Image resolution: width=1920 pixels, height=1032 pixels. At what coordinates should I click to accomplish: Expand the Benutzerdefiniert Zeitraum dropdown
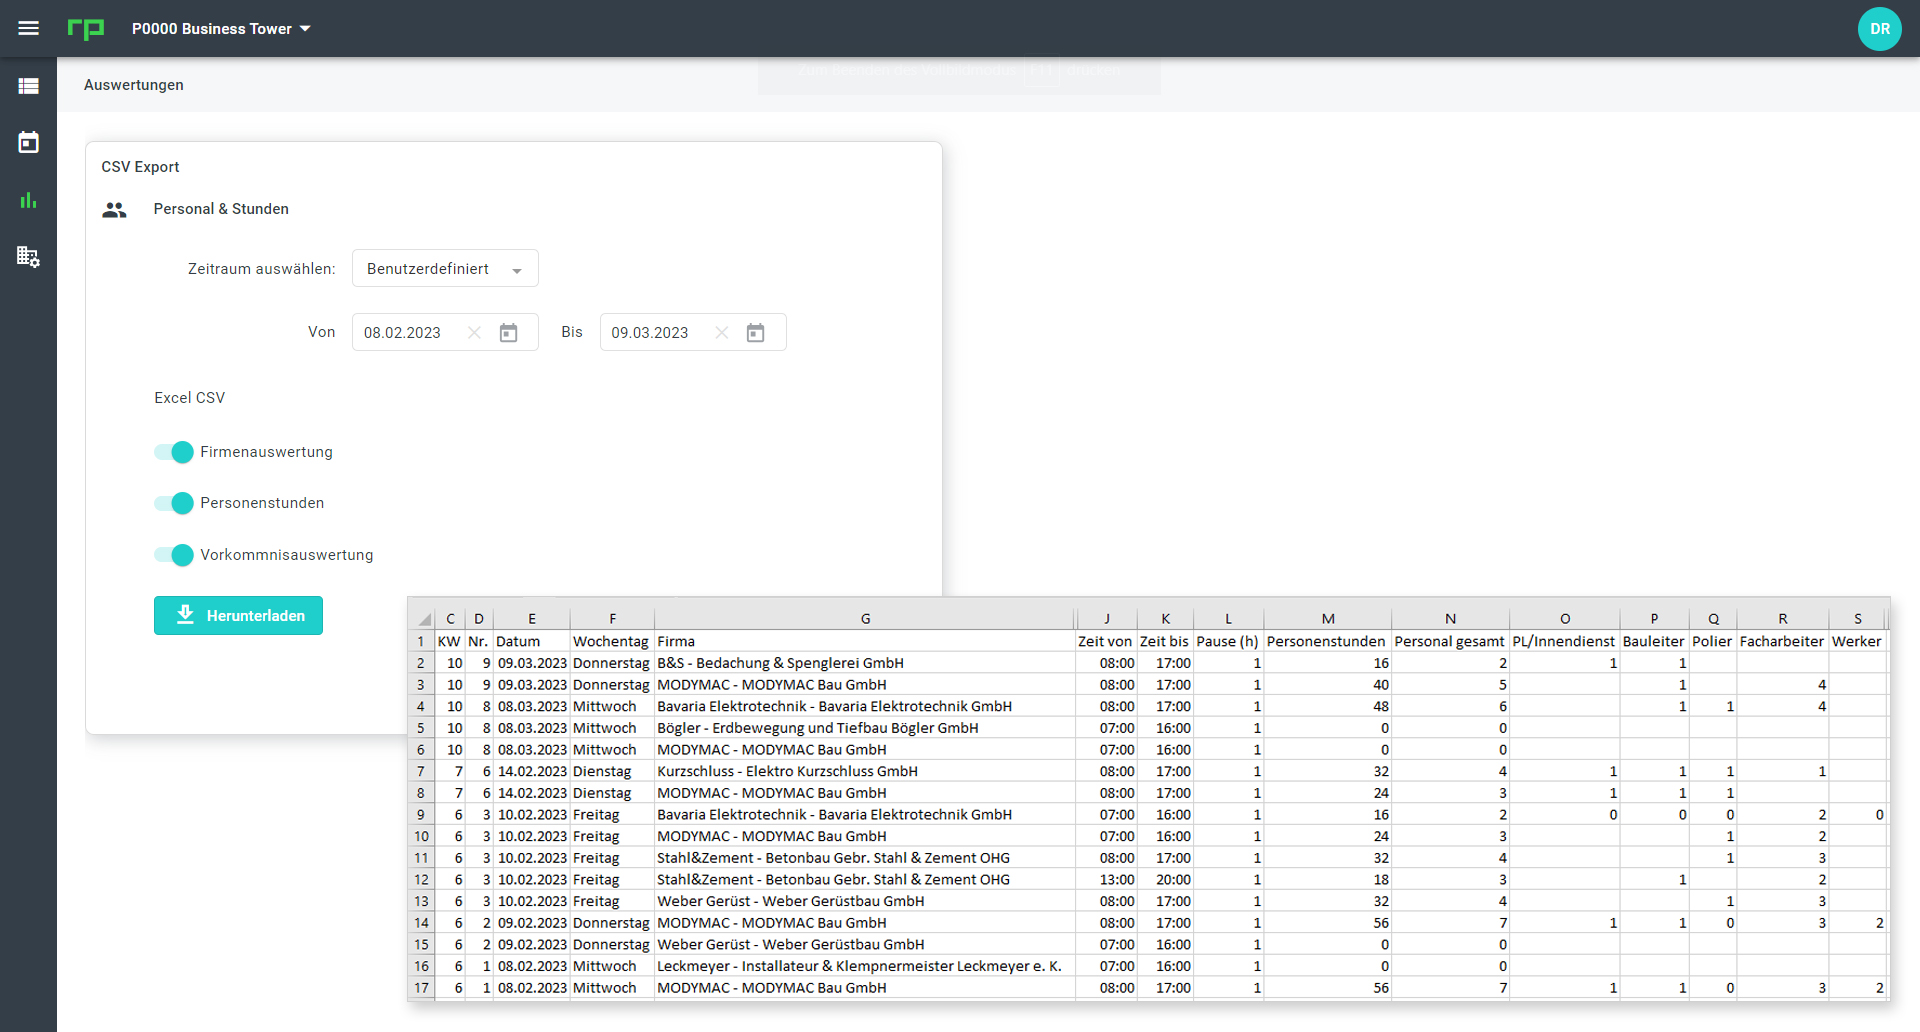coord(445,269)
